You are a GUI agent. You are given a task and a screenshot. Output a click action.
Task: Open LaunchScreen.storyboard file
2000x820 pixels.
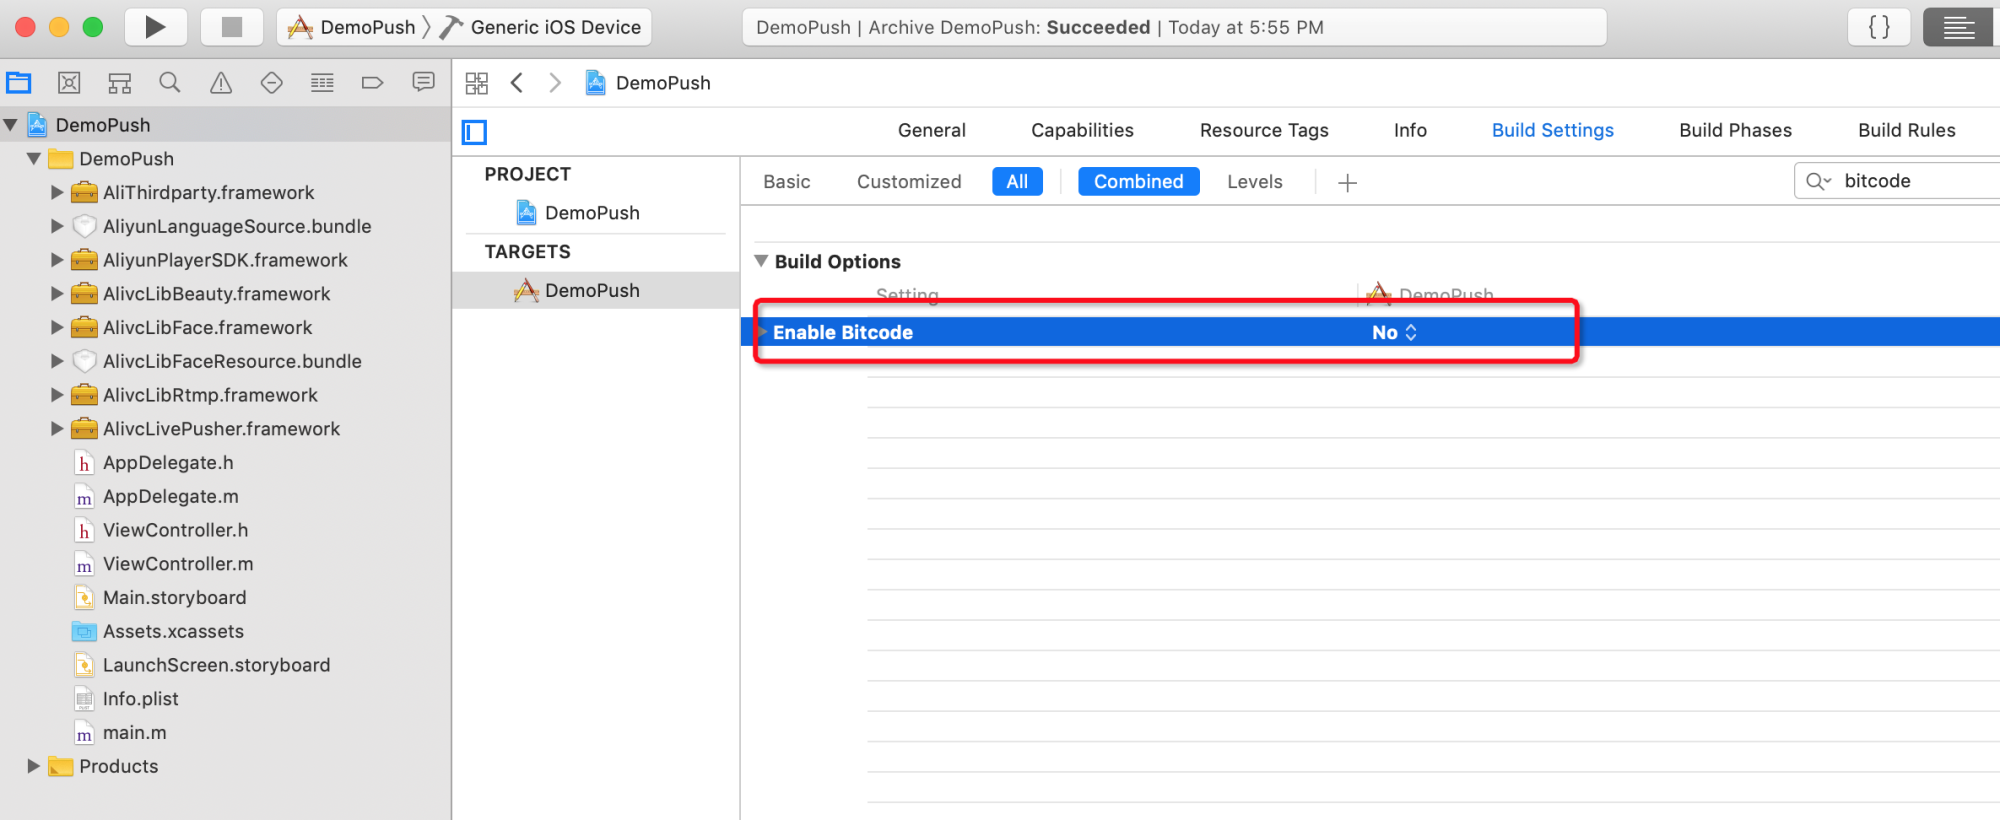point(216,665)
